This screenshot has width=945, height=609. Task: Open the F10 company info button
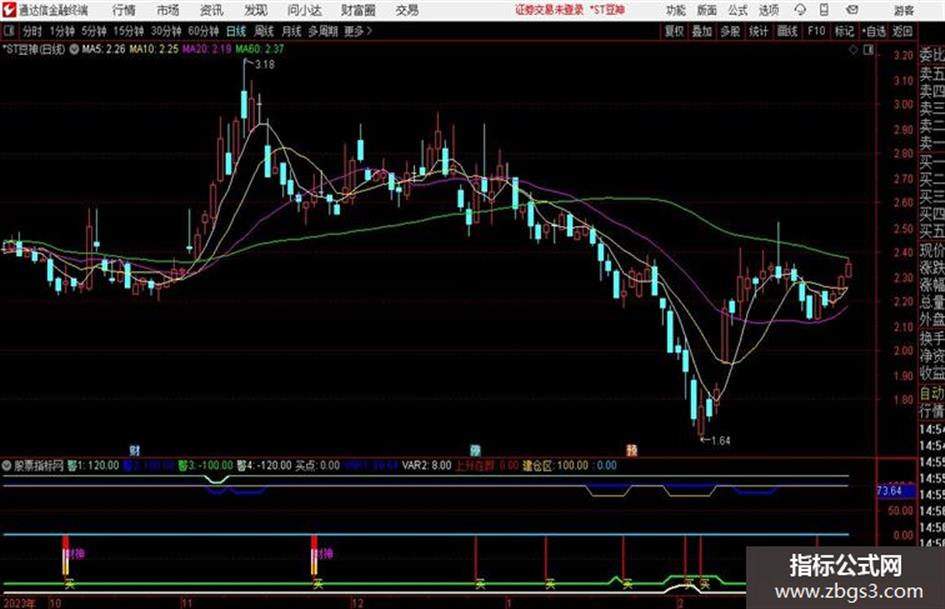(x=816, y=31)
